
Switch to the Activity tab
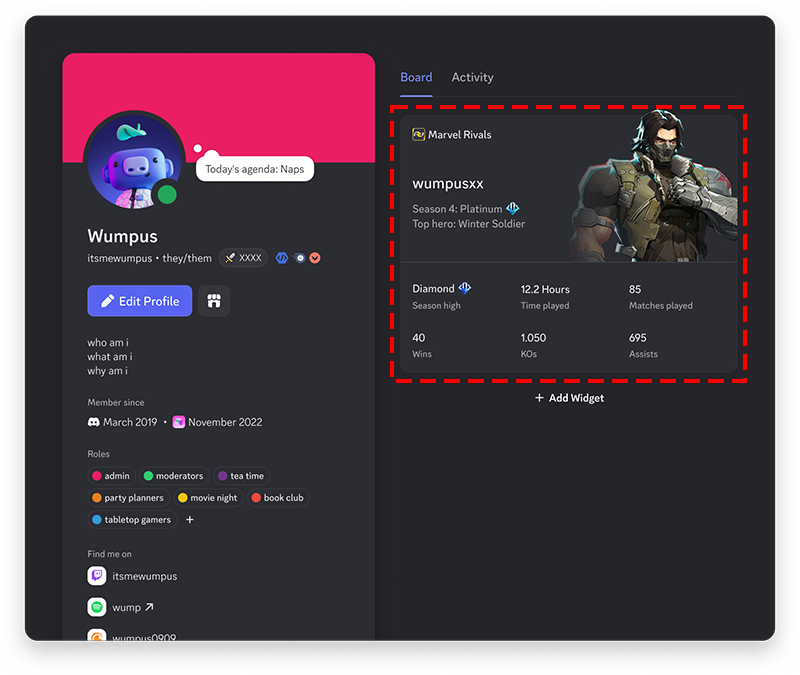click(472, 77)
